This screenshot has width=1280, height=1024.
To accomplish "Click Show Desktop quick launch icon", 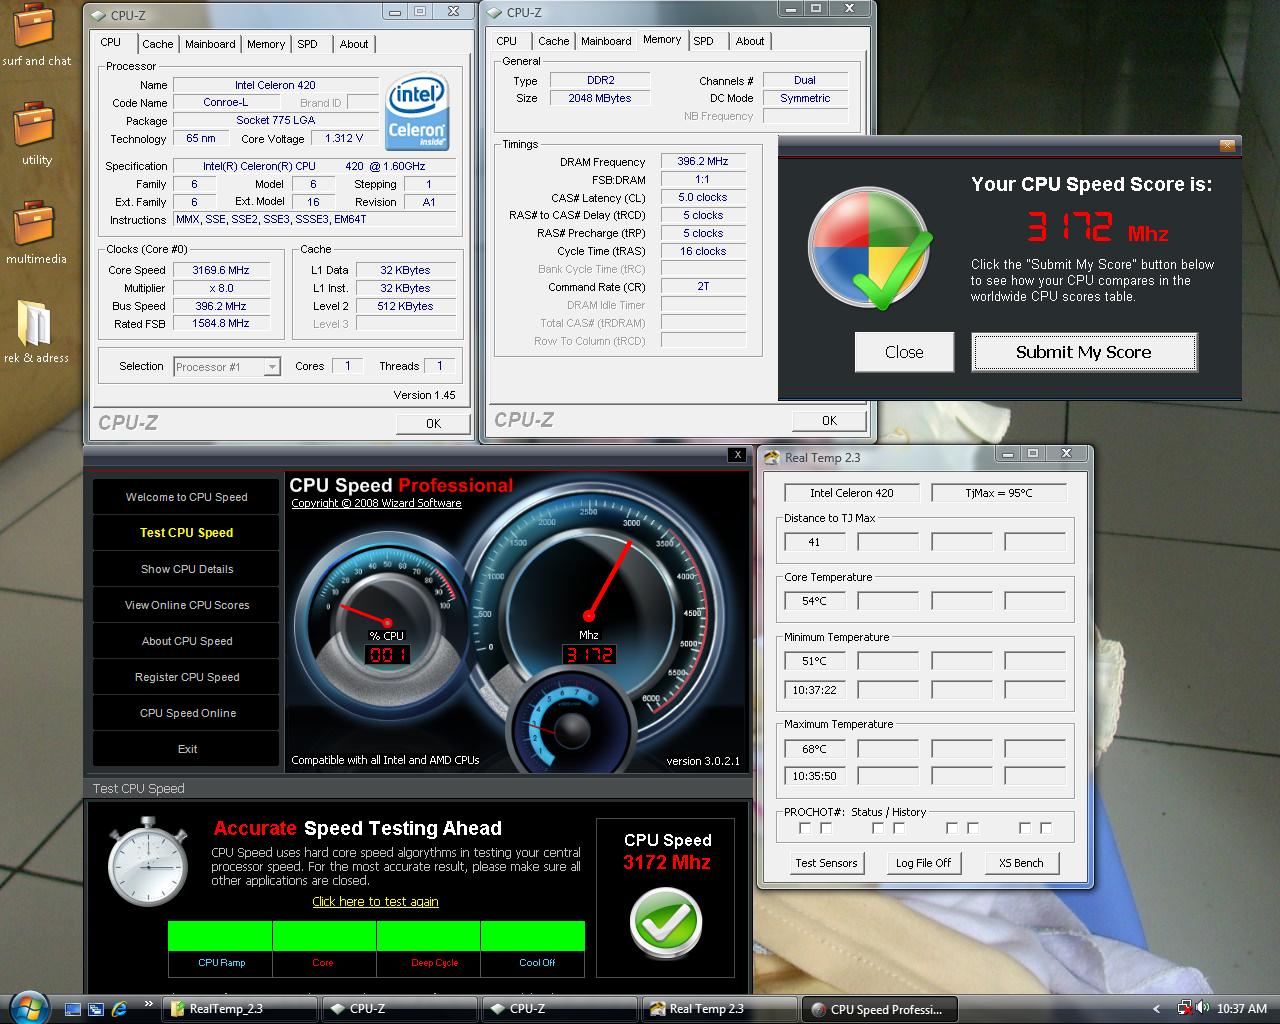I will (x=73, y=1009).
